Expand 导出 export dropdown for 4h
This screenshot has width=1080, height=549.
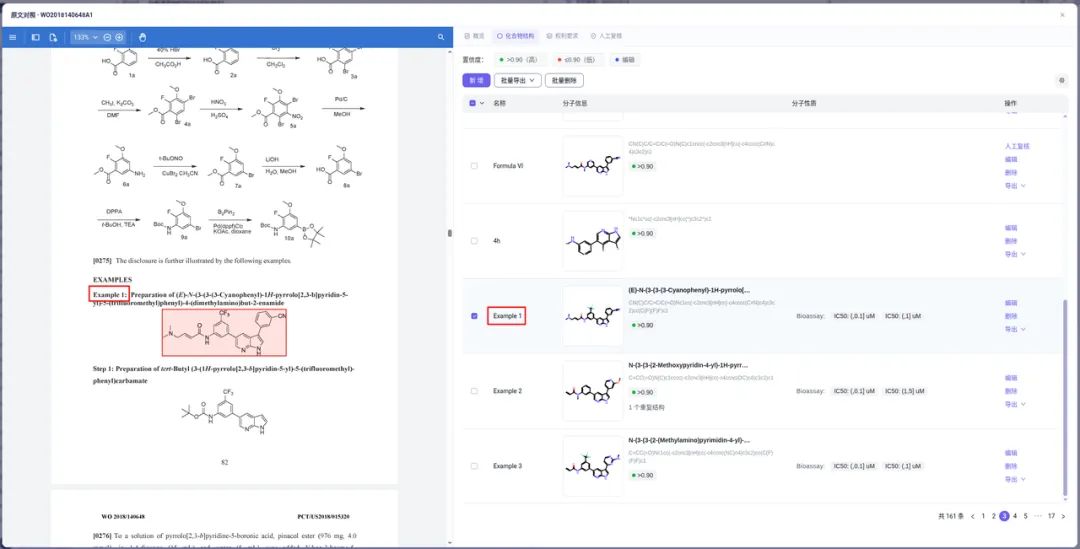(1015, 254)
